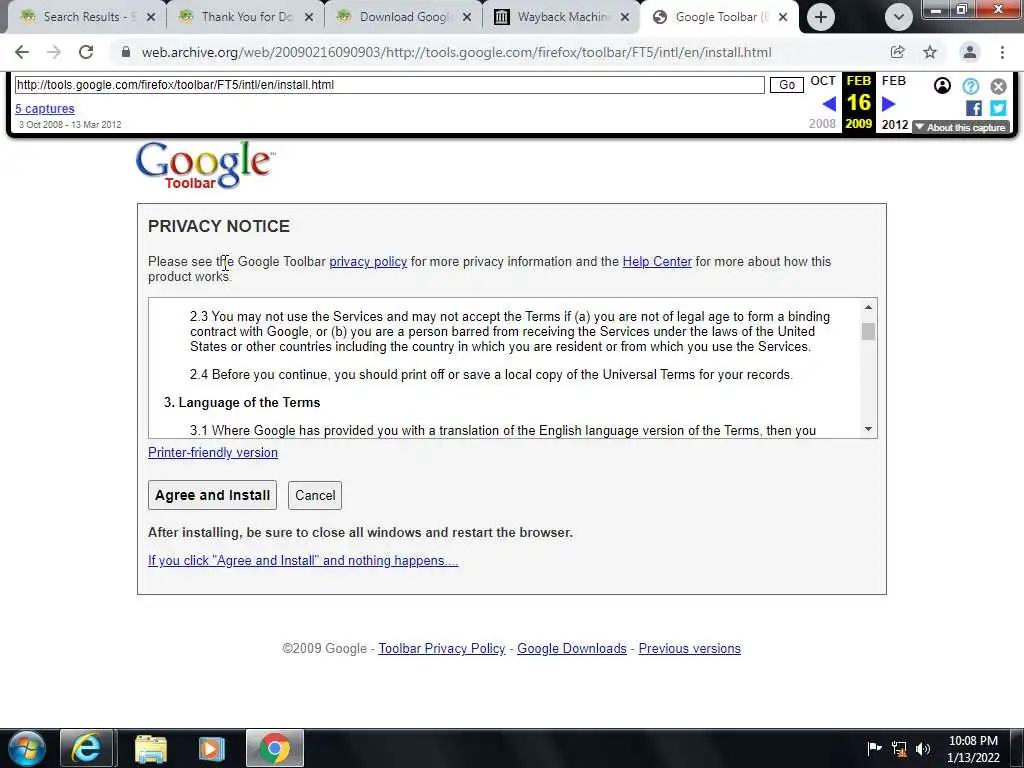Click the browser forward arrow
The image size is (1024, 768).
[54, 52]
